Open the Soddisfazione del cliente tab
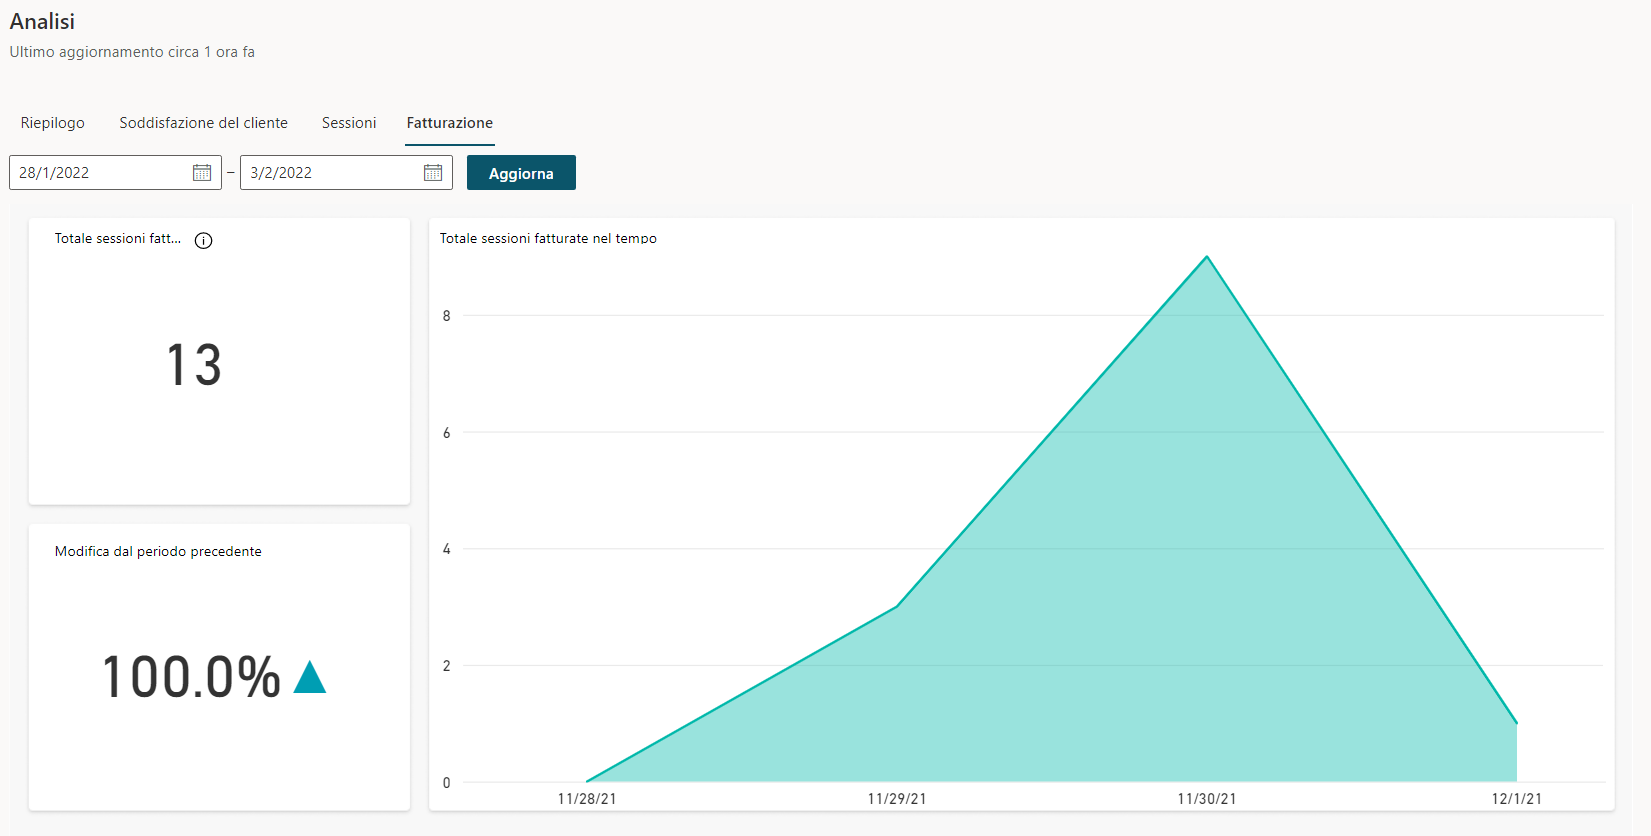The height and width of the screenshot is (836, 1651). click(x=203, y=123)
